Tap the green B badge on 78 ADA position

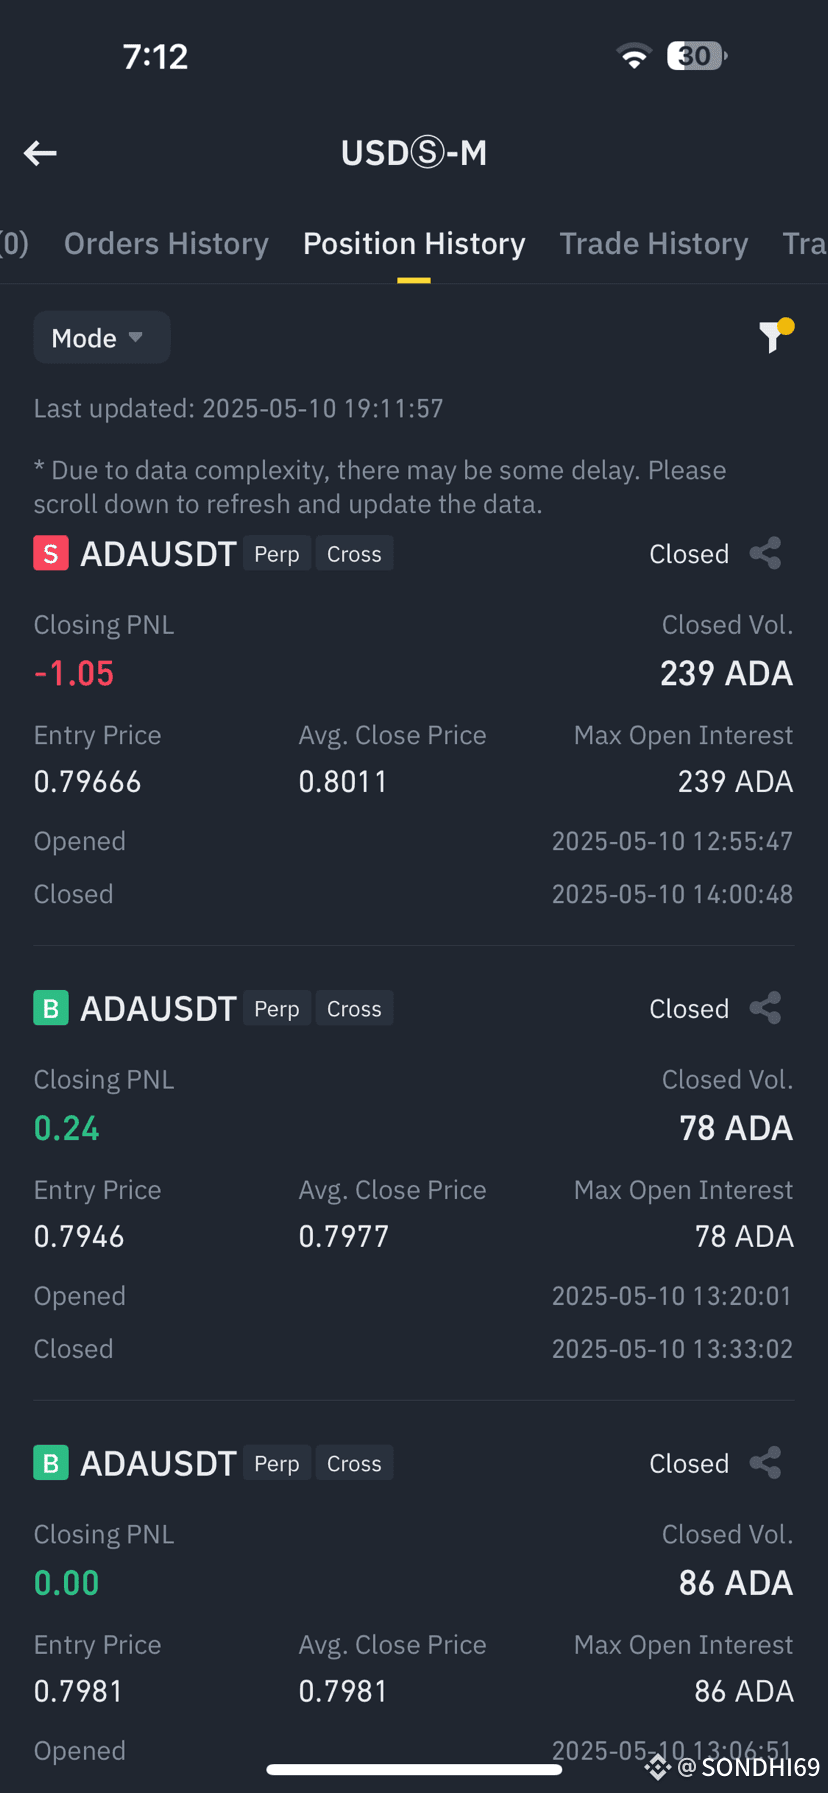pyautogui.click(x=51, y=1008)
